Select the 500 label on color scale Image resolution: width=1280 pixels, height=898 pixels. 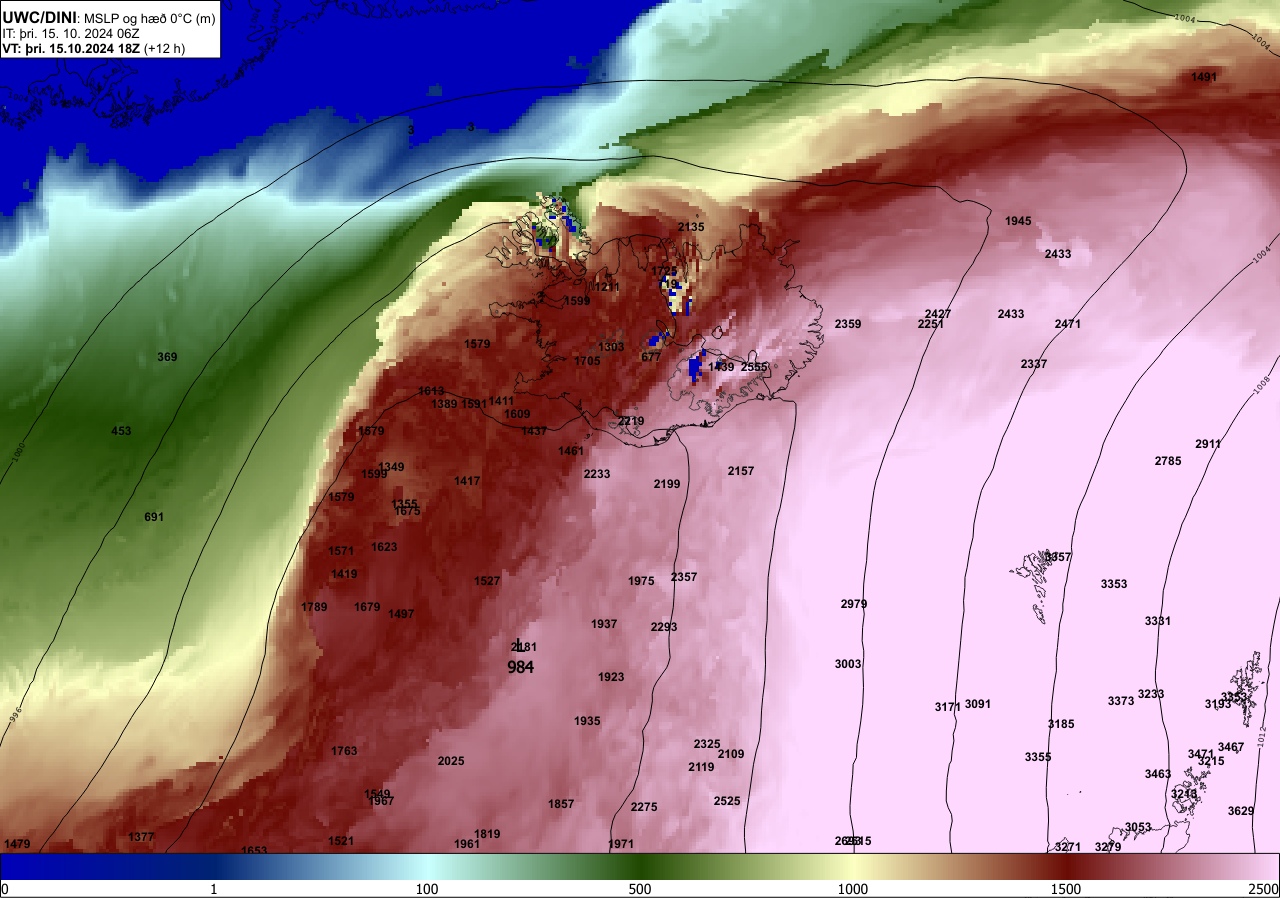click(x=640, y=889)
